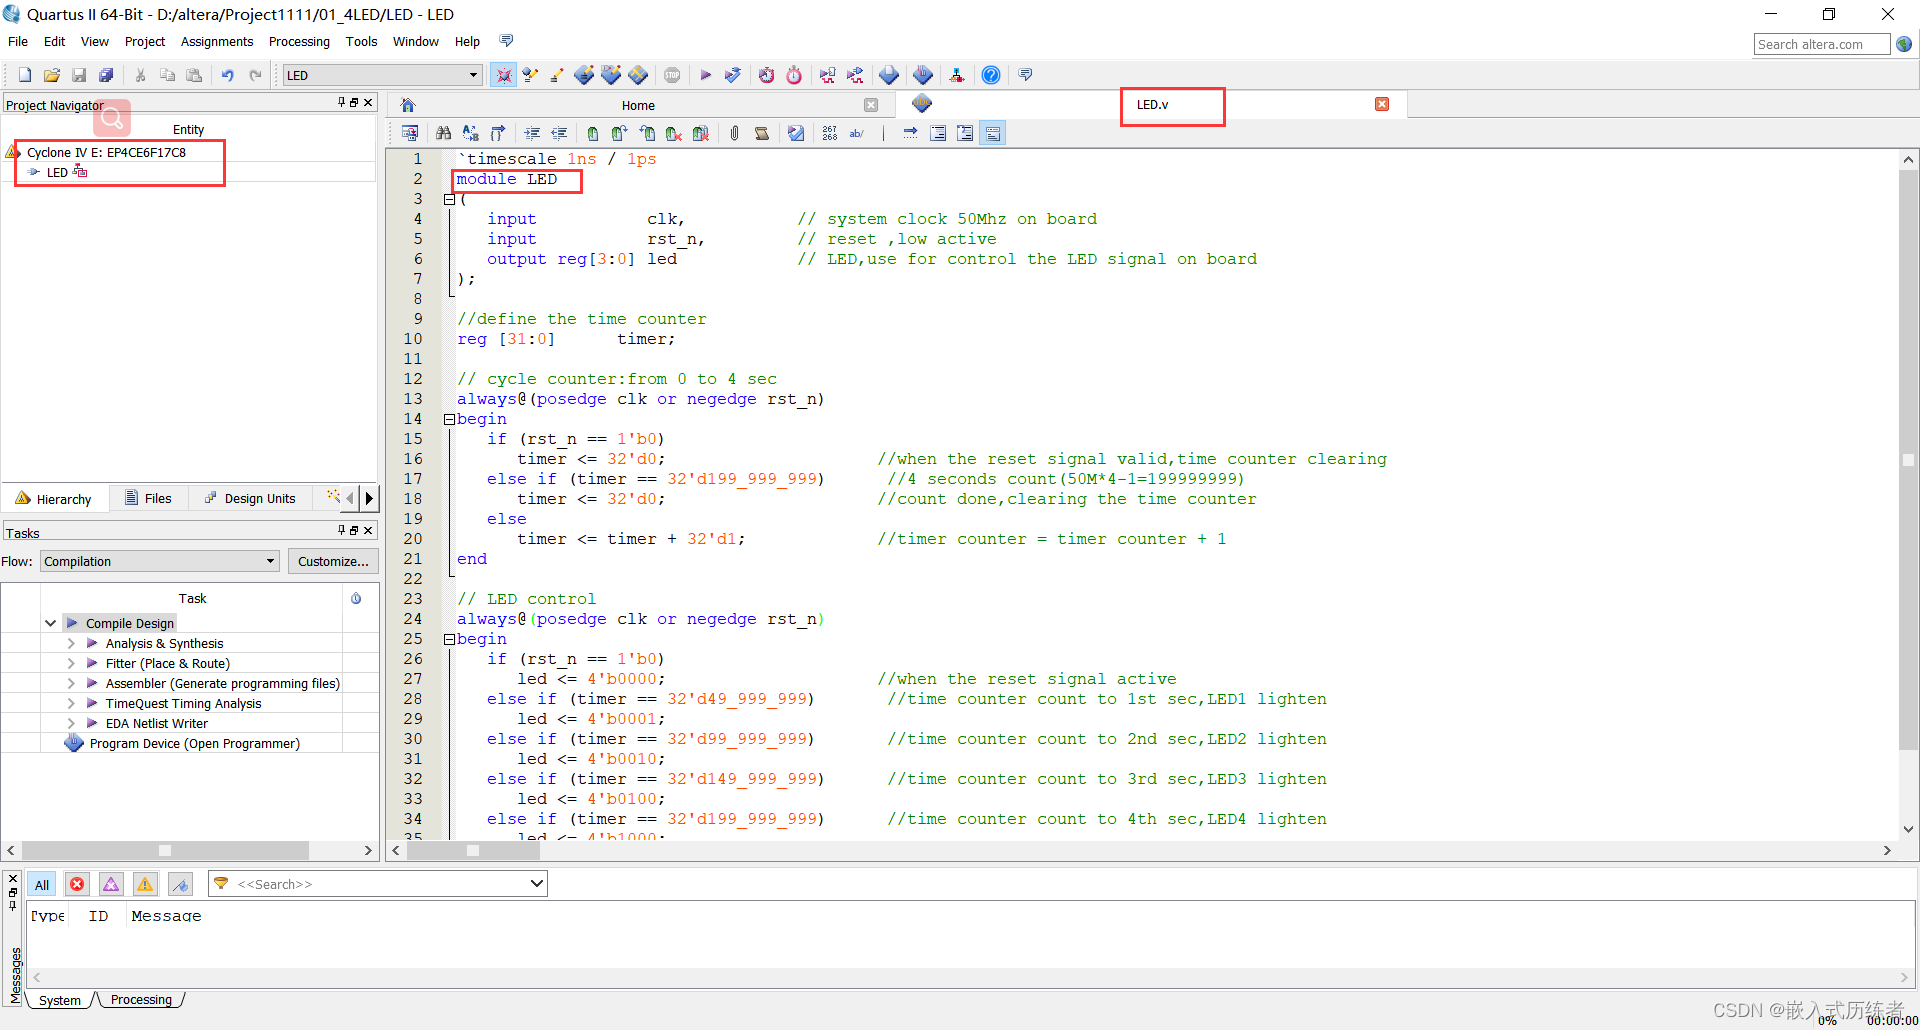Pin the Project Navigator panel
1920x1030 pixels.
coord(341,102)
